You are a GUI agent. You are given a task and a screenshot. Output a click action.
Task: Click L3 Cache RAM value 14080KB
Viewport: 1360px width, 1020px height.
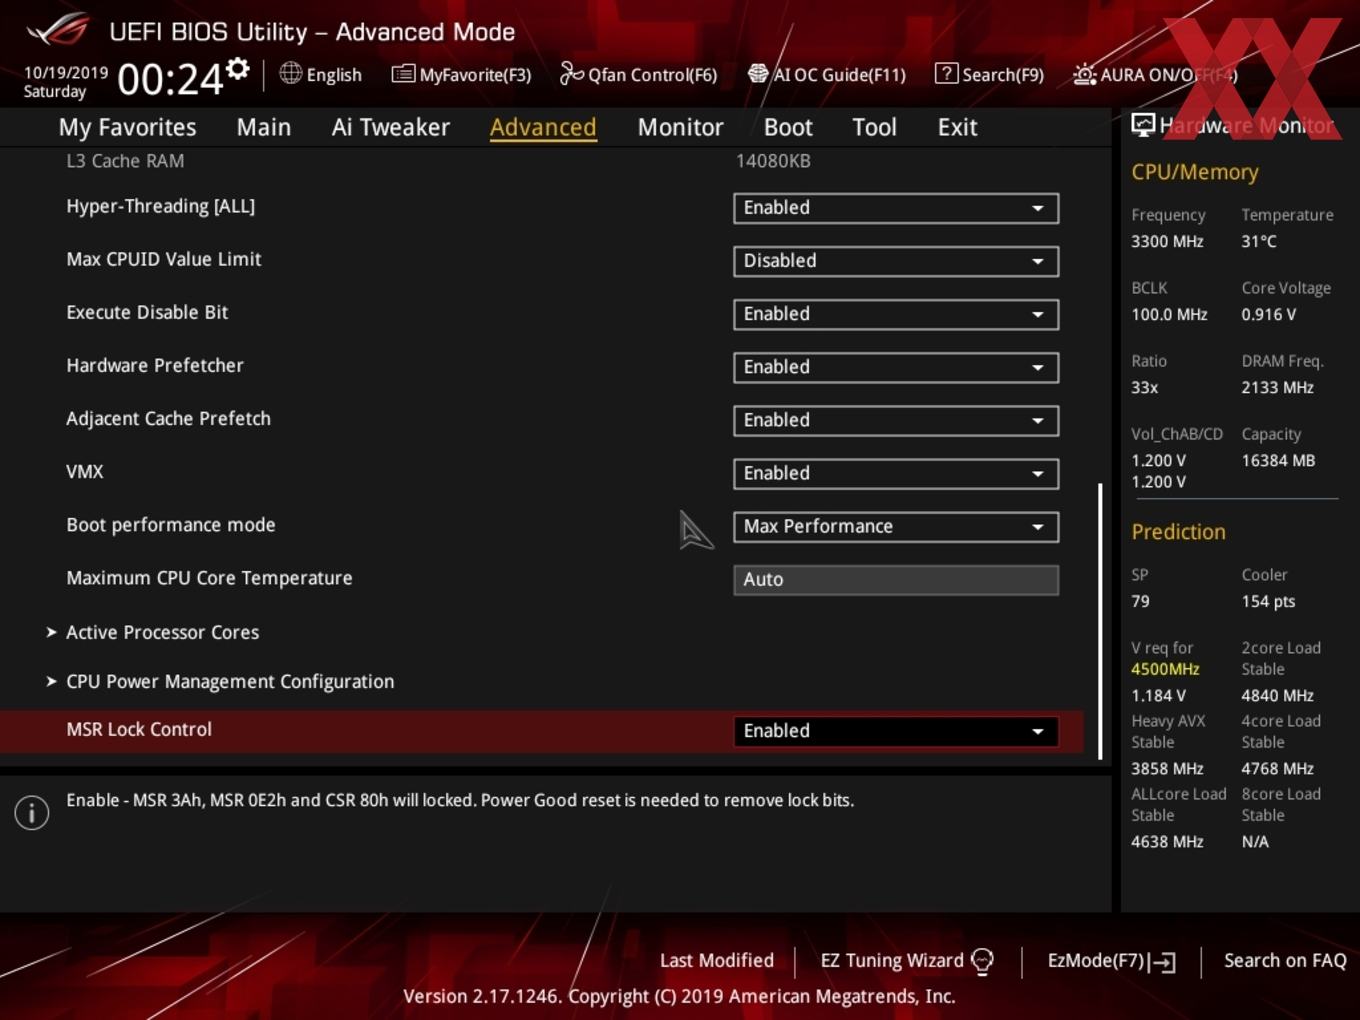[773, 161]
